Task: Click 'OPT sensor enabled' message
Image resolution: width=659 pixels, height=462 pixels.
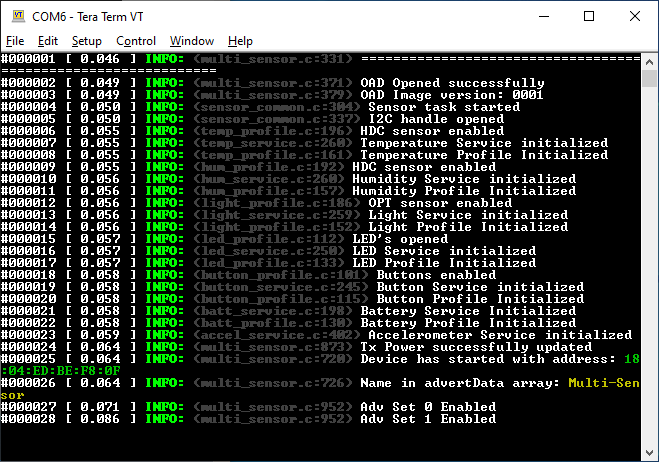Action: [x=440, y=203]
